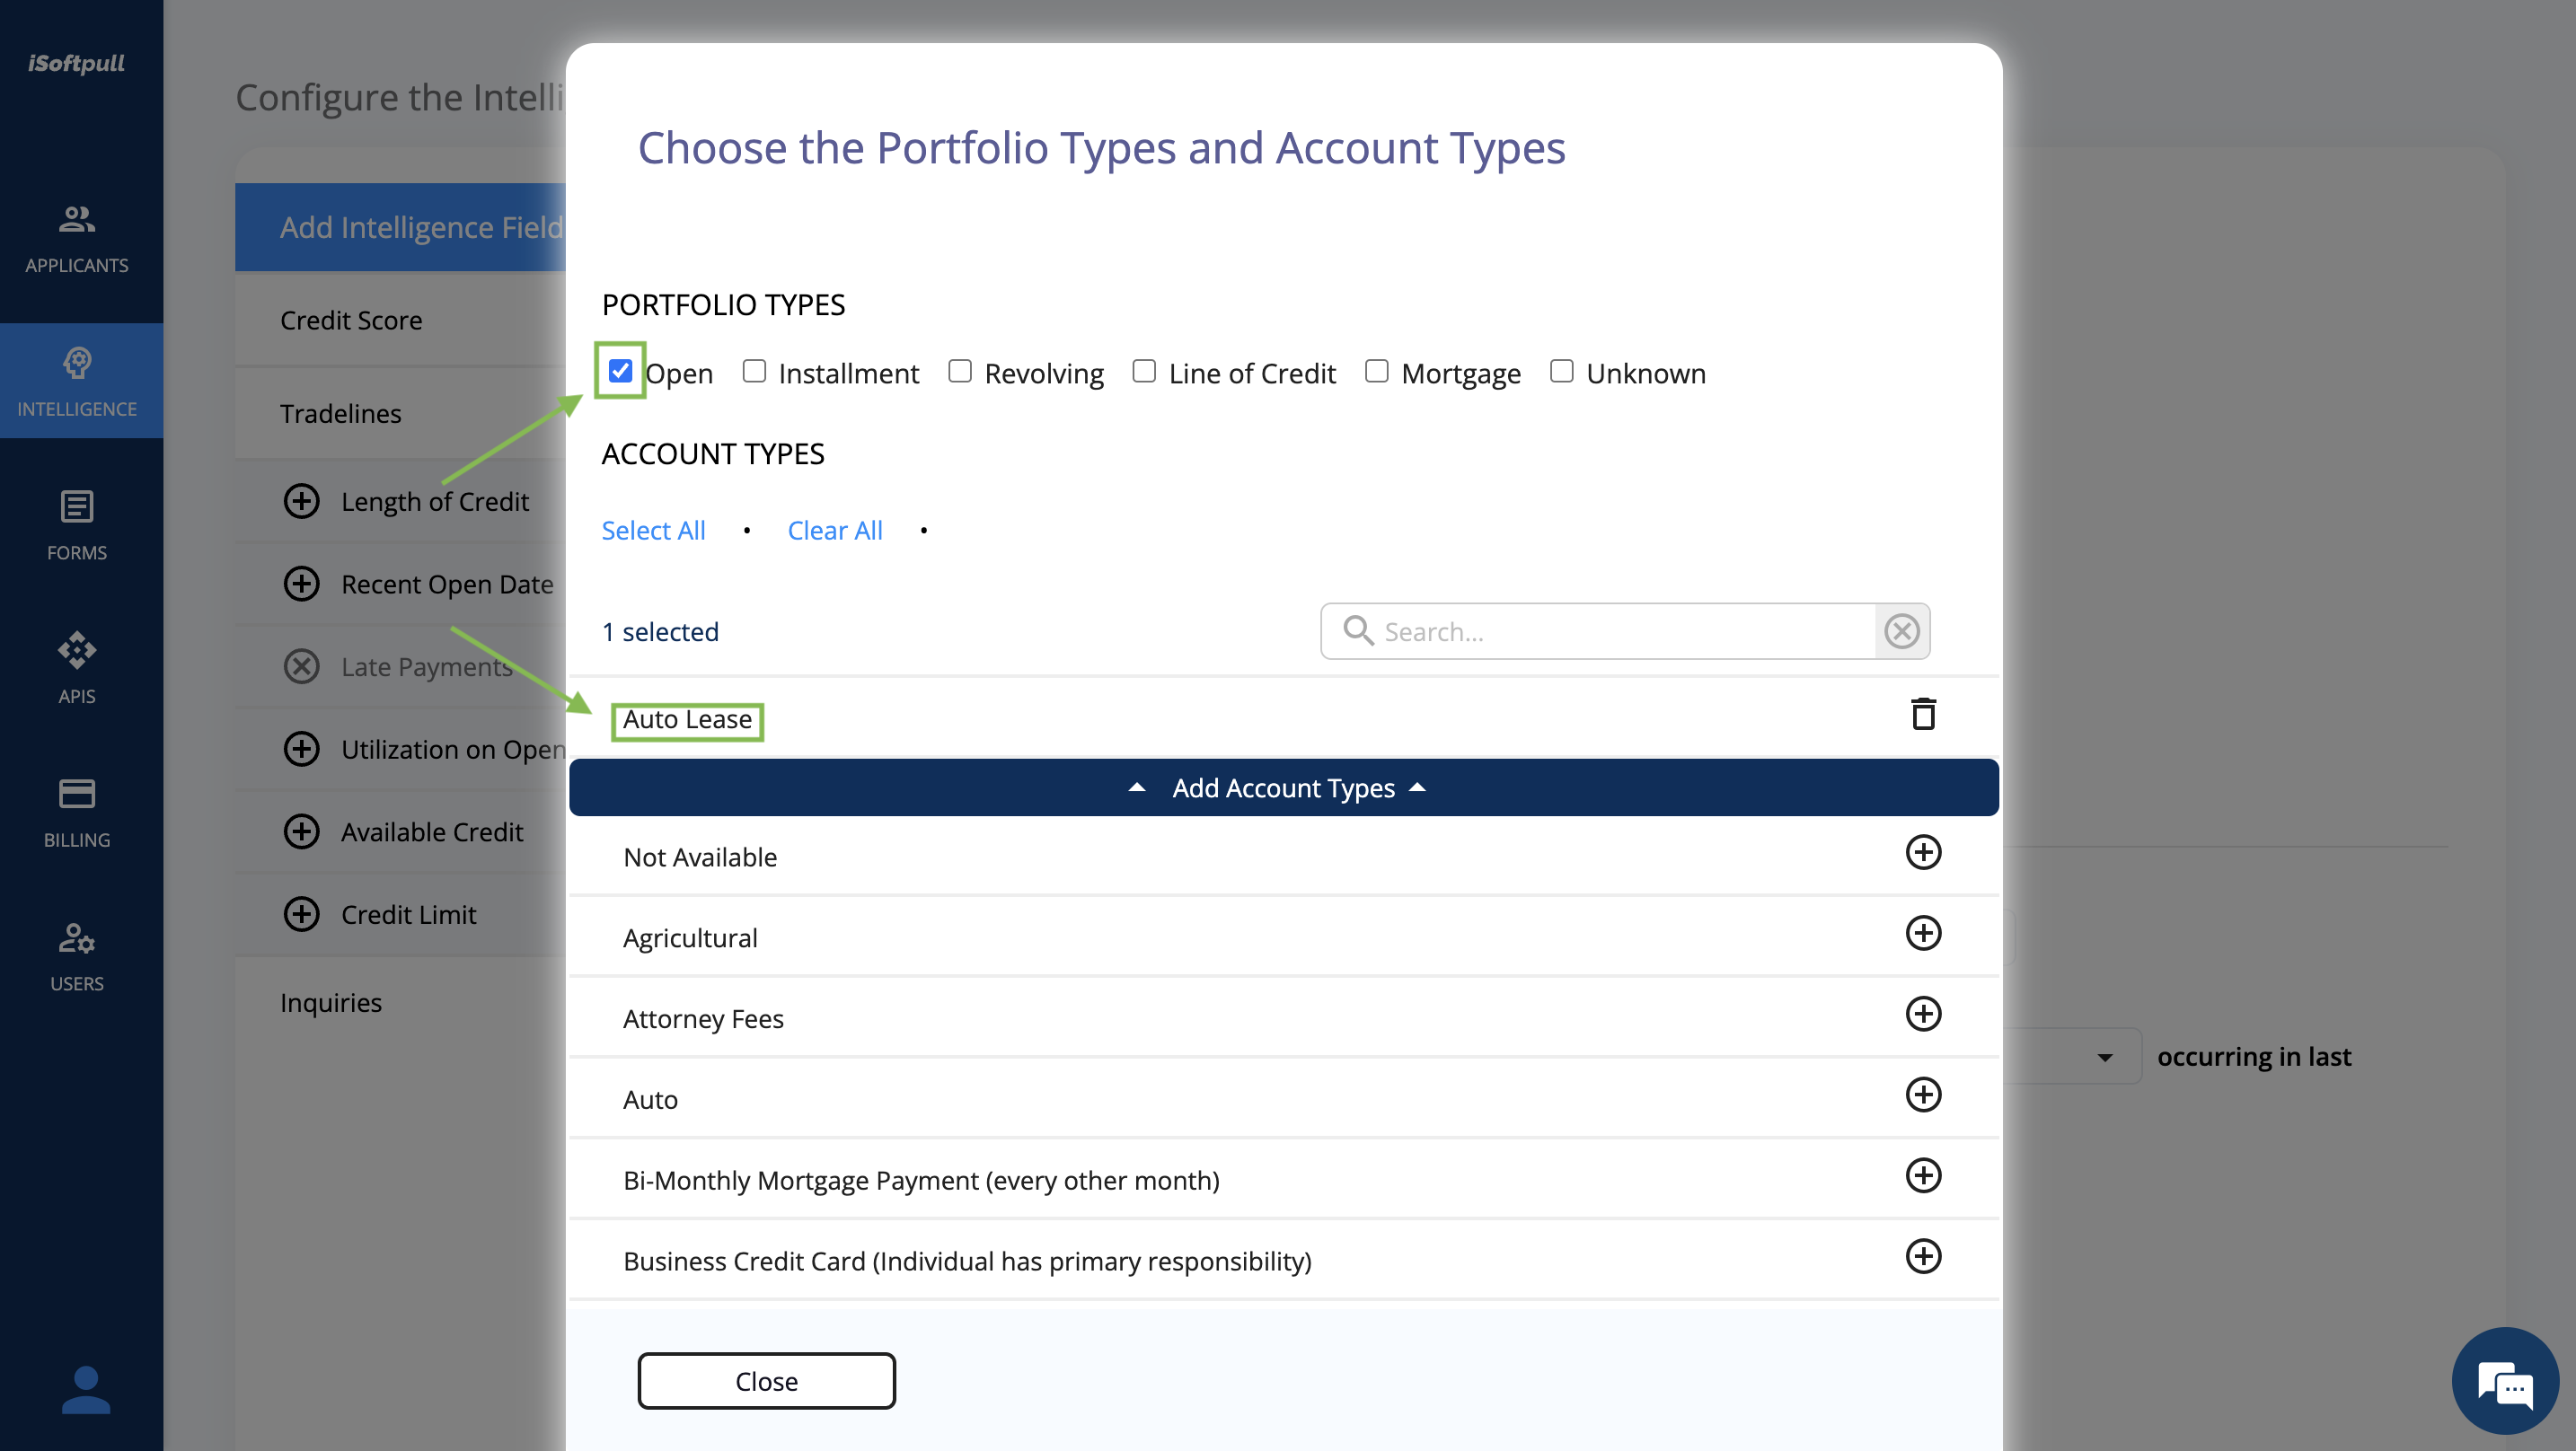This screenshot has height=1451, width=2576.
Task: Expand the Length of Credit item
Action: click(301, 501)
